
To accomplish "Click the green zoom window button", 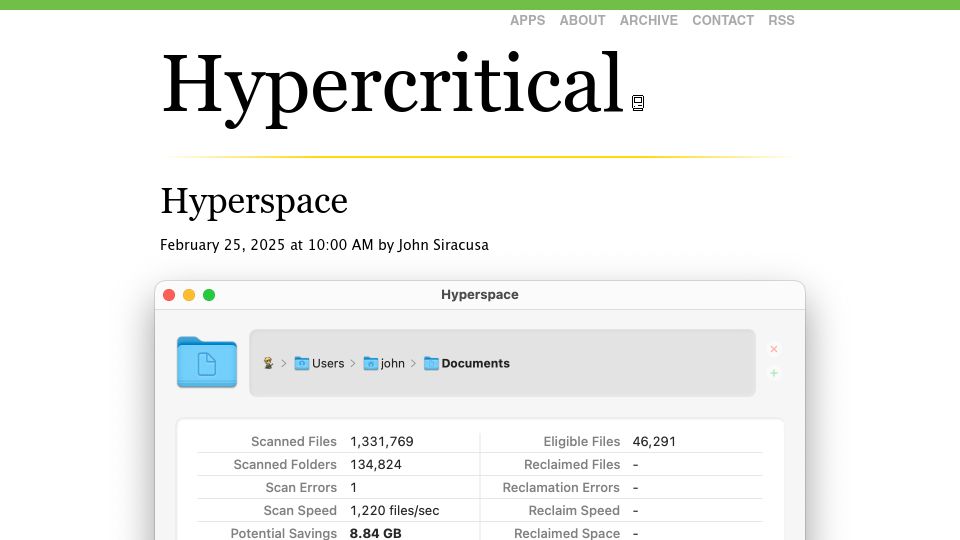I will pos(209,295).
